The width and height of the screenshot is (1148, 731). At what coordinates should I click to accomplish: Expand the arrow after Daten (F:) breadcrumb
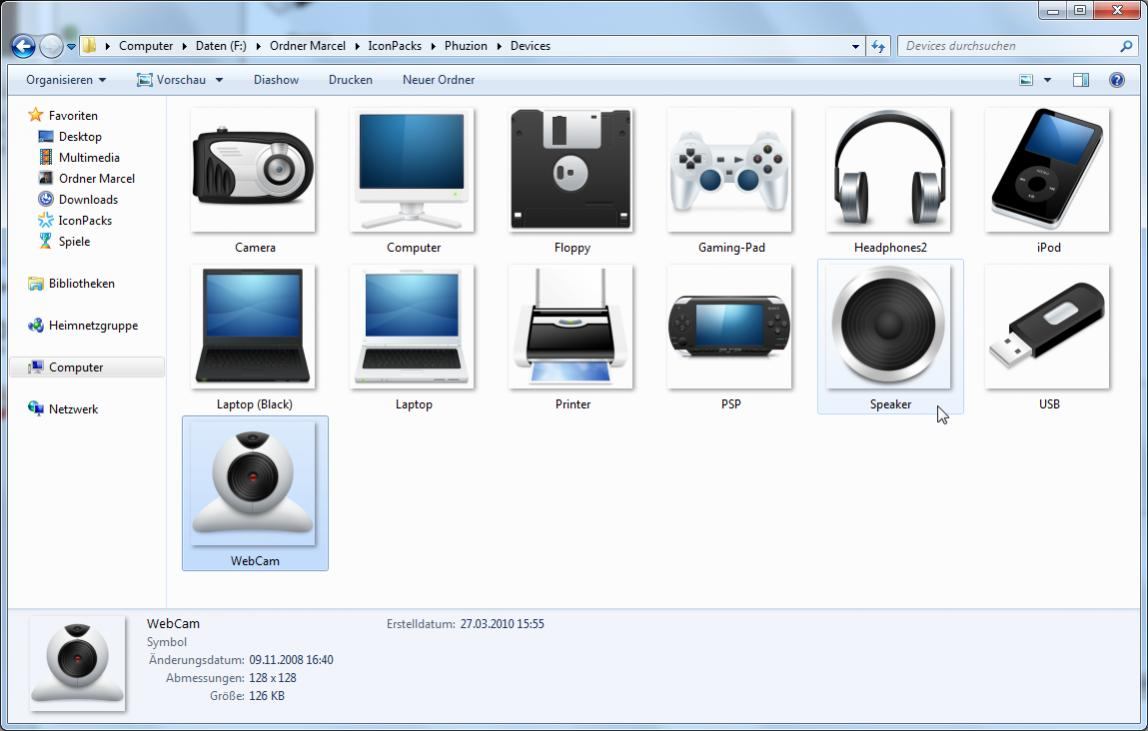258,46
